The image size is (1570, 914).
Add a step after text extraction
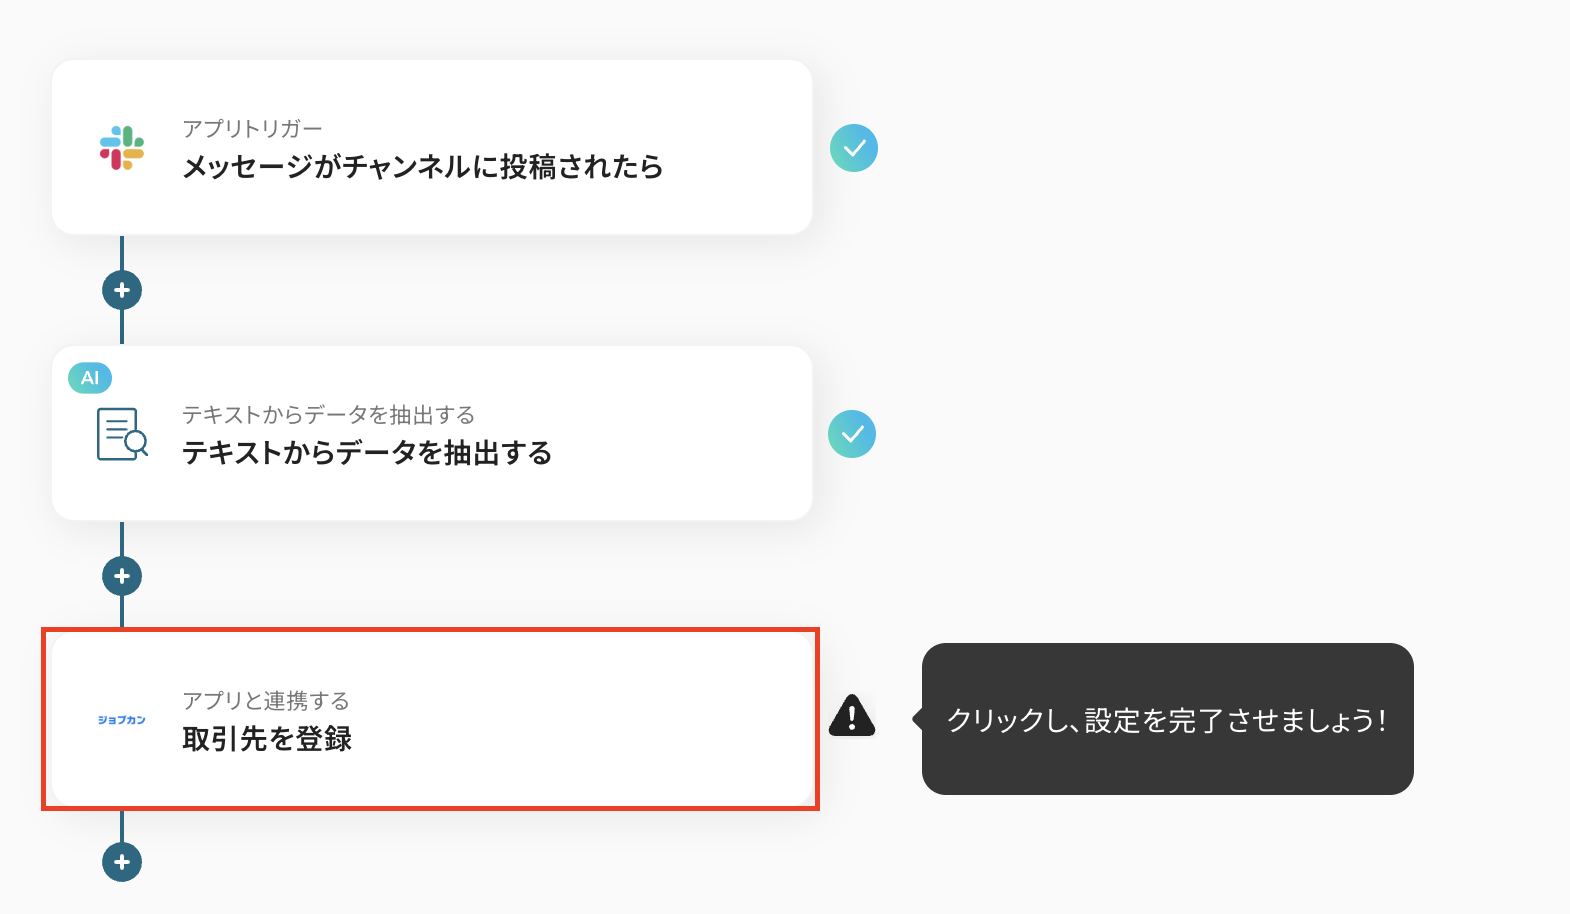pyautogui.click(x=122, y=576)
